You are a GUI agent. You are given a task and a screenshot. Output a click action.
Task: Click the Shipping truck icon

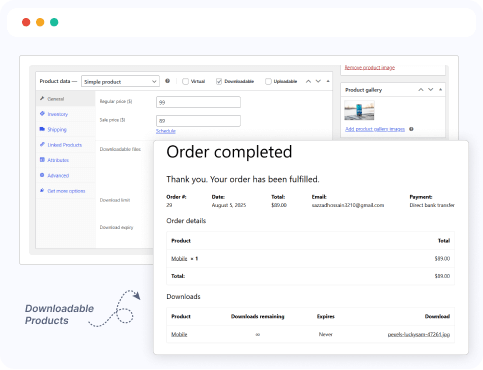point(42,129)
